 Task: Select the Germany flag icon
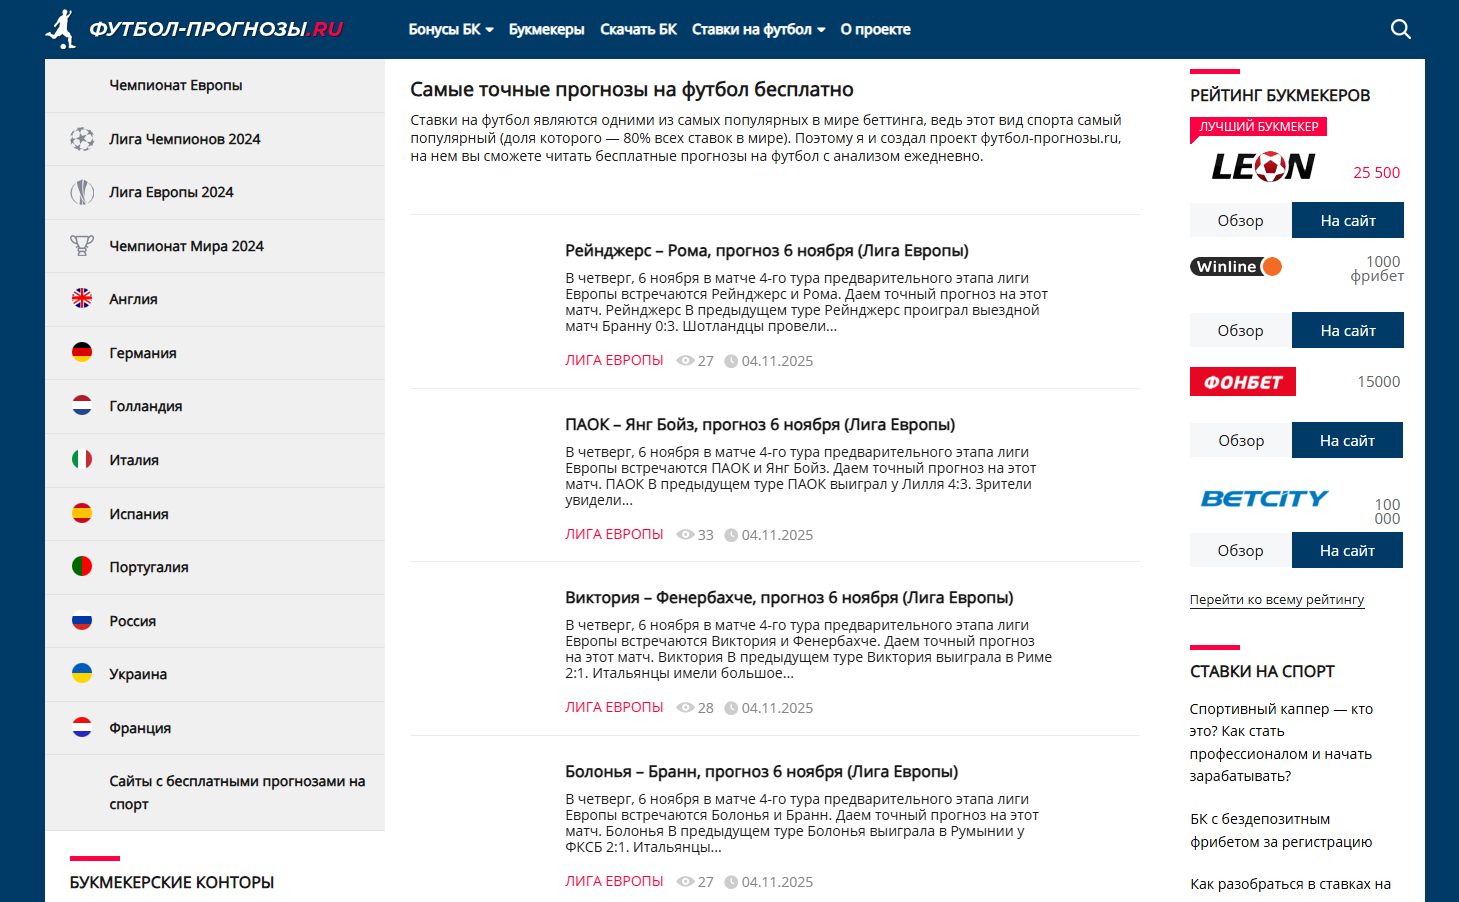point(82,353)
